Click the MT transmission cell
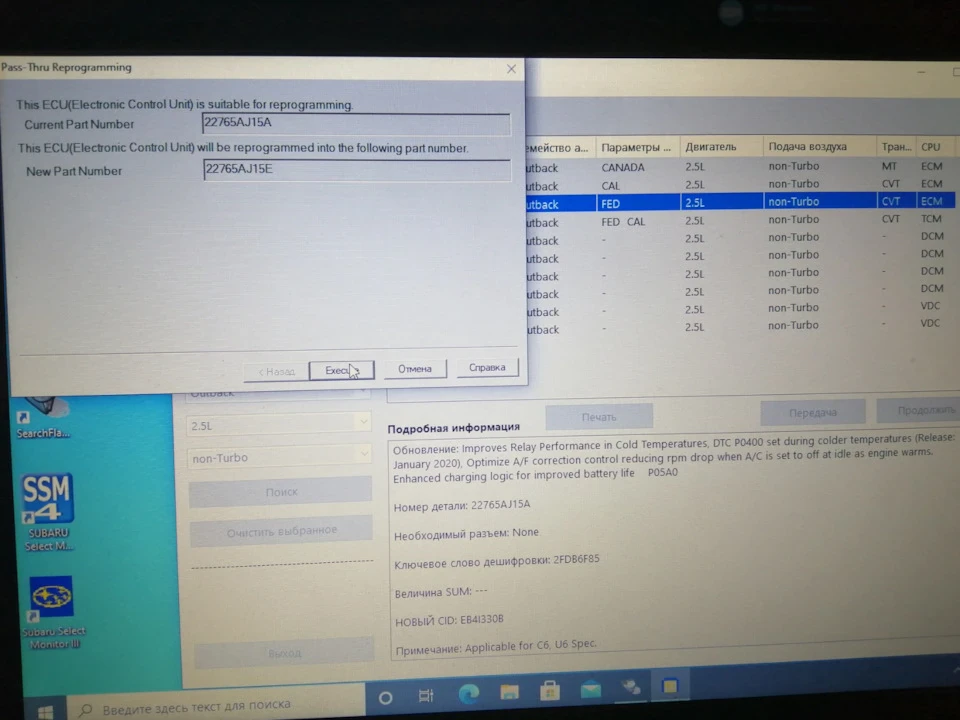This screenshot has height=720, width=960. pos(889,166)
